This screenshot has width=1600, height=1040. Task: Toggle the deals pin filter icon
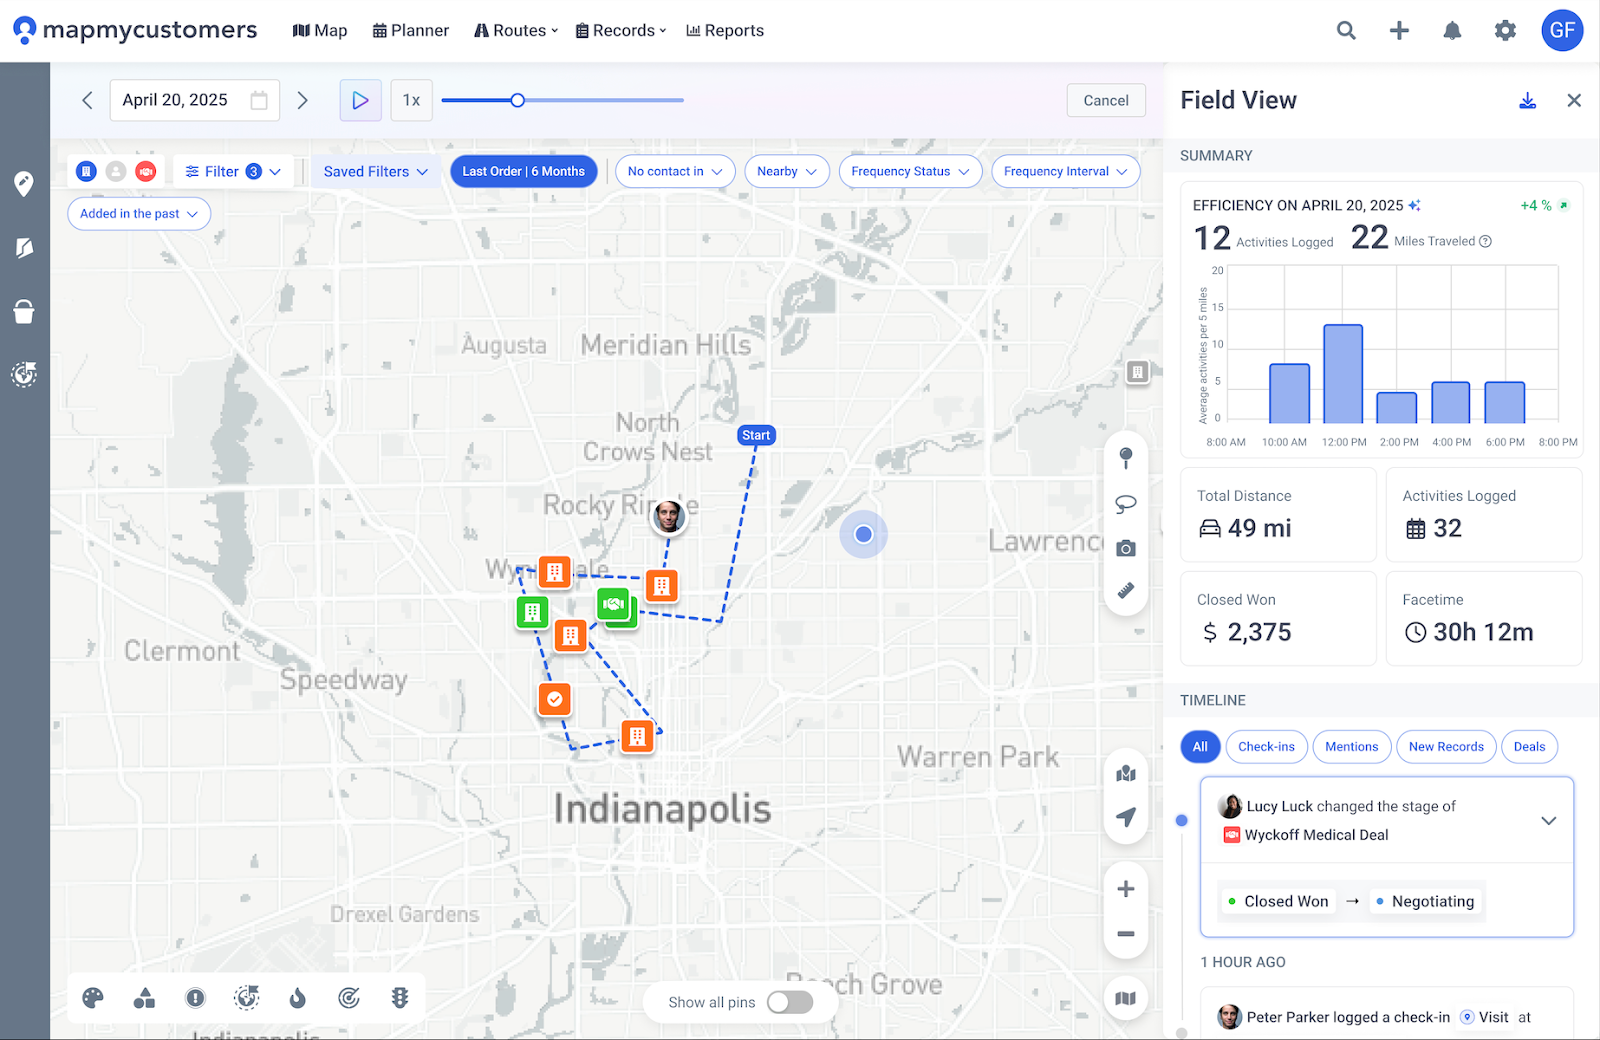[x=146, y=171]
